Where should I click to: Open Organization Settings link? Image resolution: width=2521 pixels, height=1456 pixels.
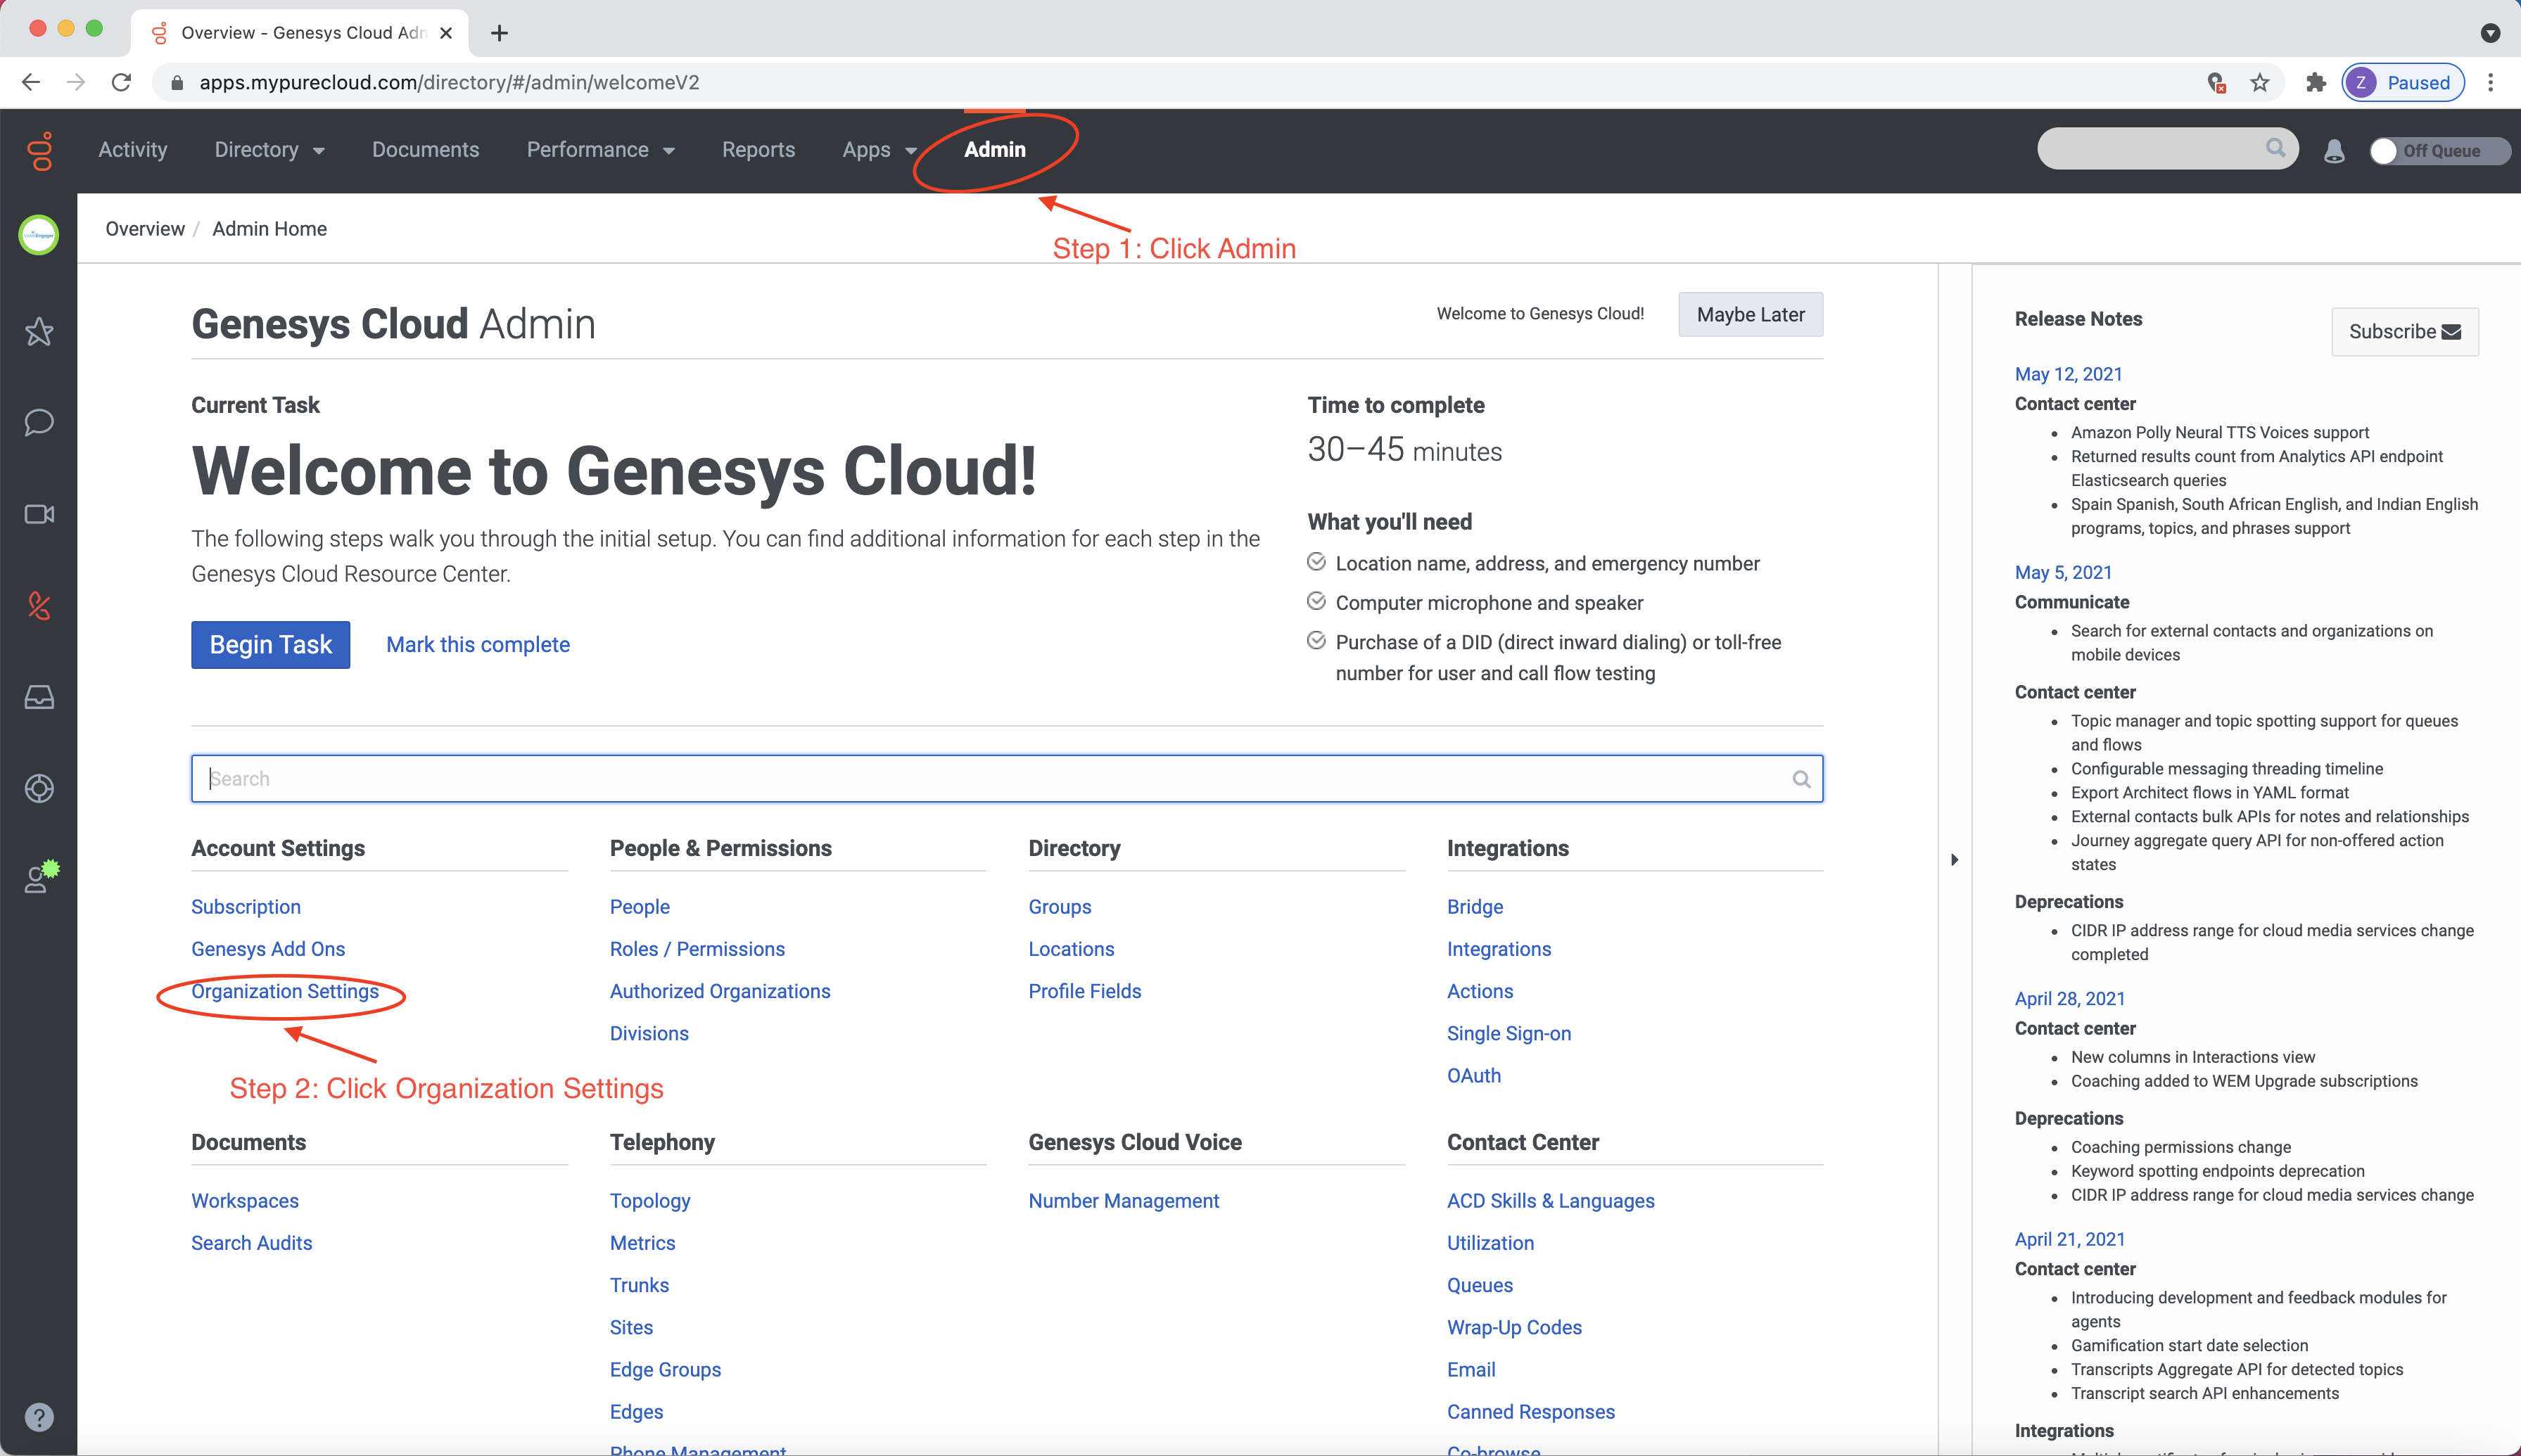285,991
